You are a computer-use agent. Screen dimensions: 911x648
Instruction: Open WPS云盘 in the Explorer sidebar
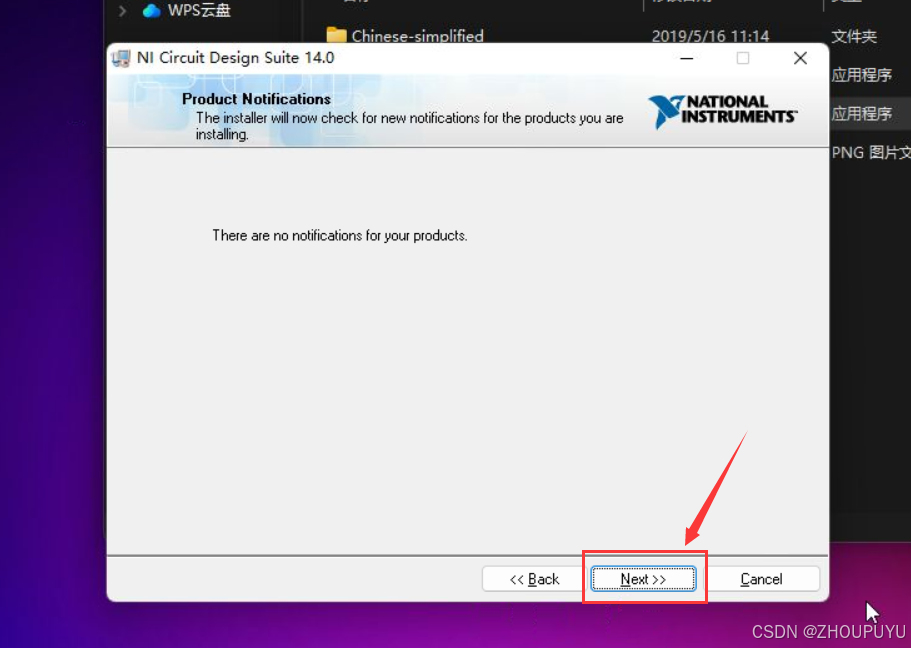pos(199,10)
